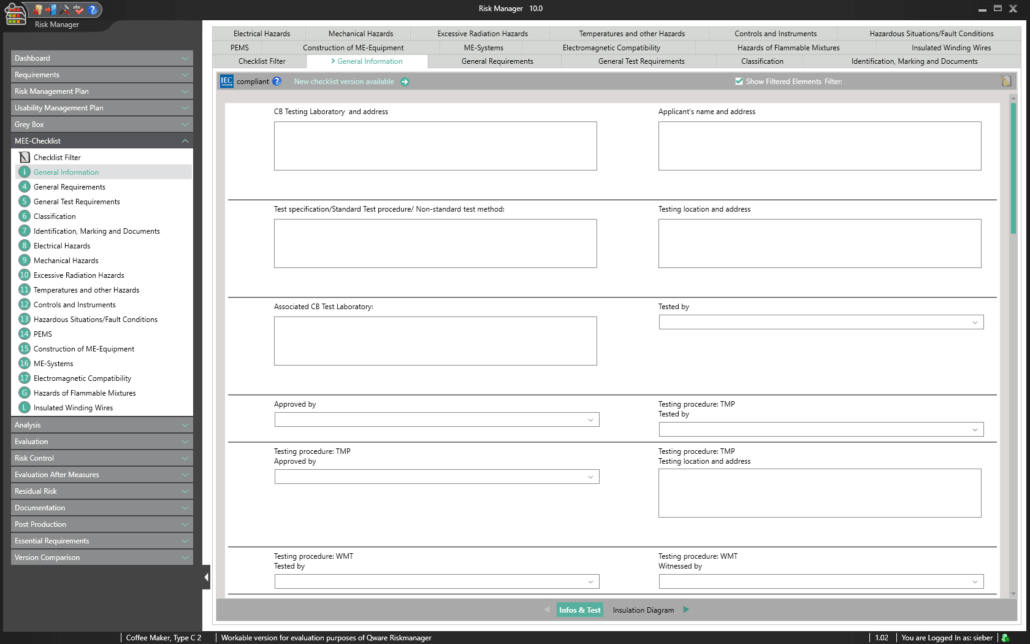Click the number 14 badge for PEMS
The image size is (1030, 644).
24,334
